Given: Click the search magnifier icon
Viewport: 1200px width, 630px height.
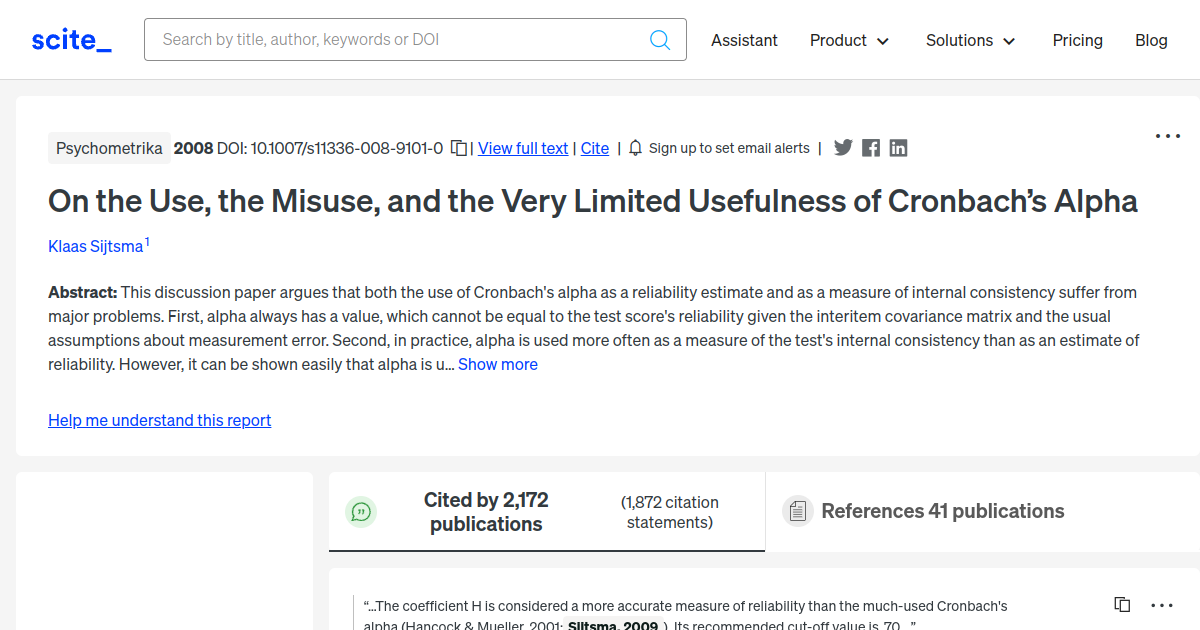Looking at the screenshot, I should (660, 39).
